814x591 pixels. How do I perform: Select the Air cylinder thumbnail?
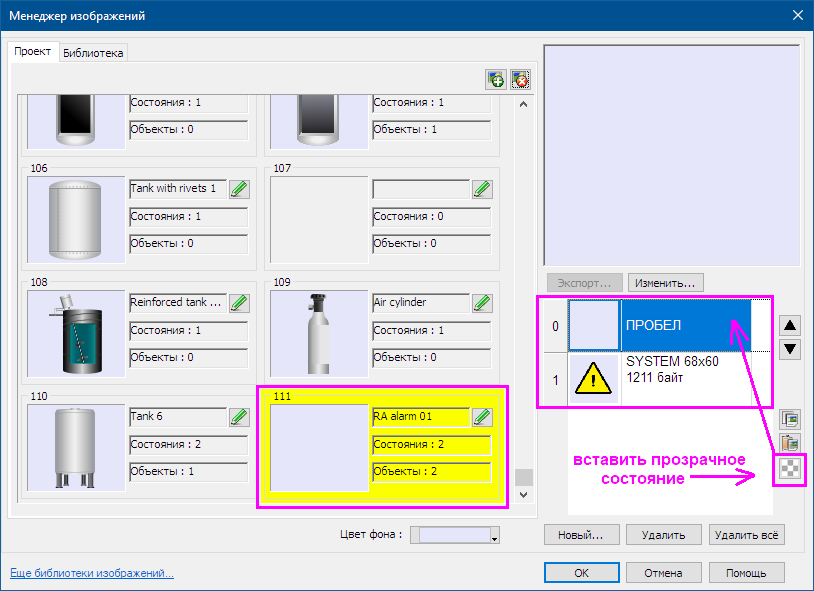[319, 333]
